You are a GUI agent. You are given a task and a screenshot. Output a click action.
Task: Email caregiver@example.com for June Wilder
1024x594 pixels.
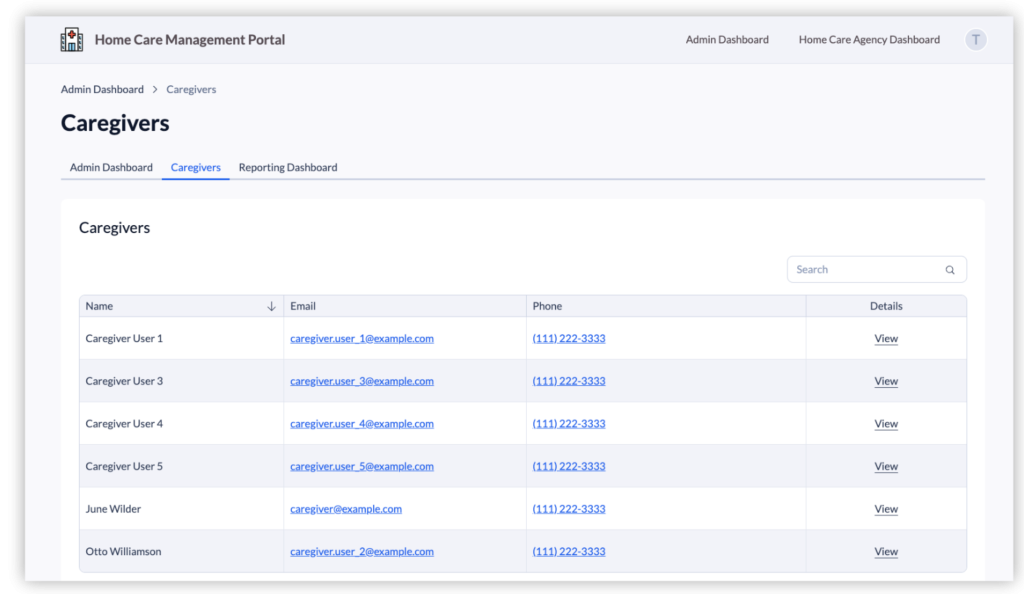pyautogui.click(x=346, y=508)
